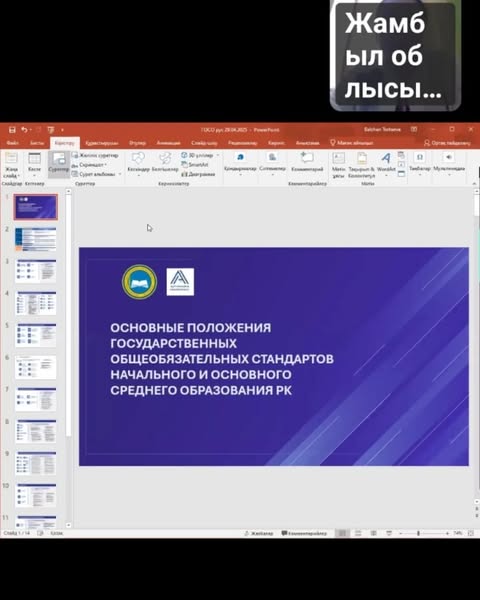480x600 pixels.
Task: Switch to Slide Sorter view
Action: 358,533
